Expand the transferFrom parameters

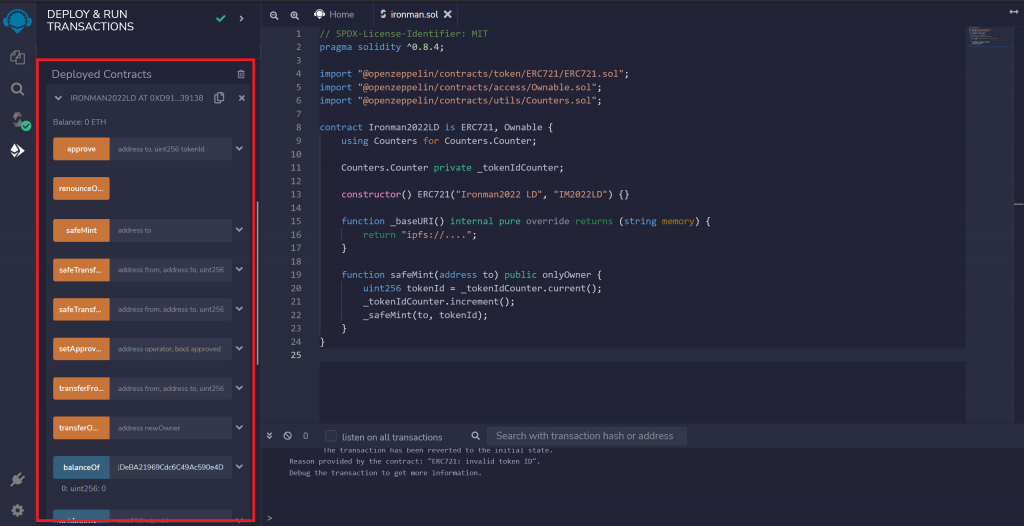[239, 388]
